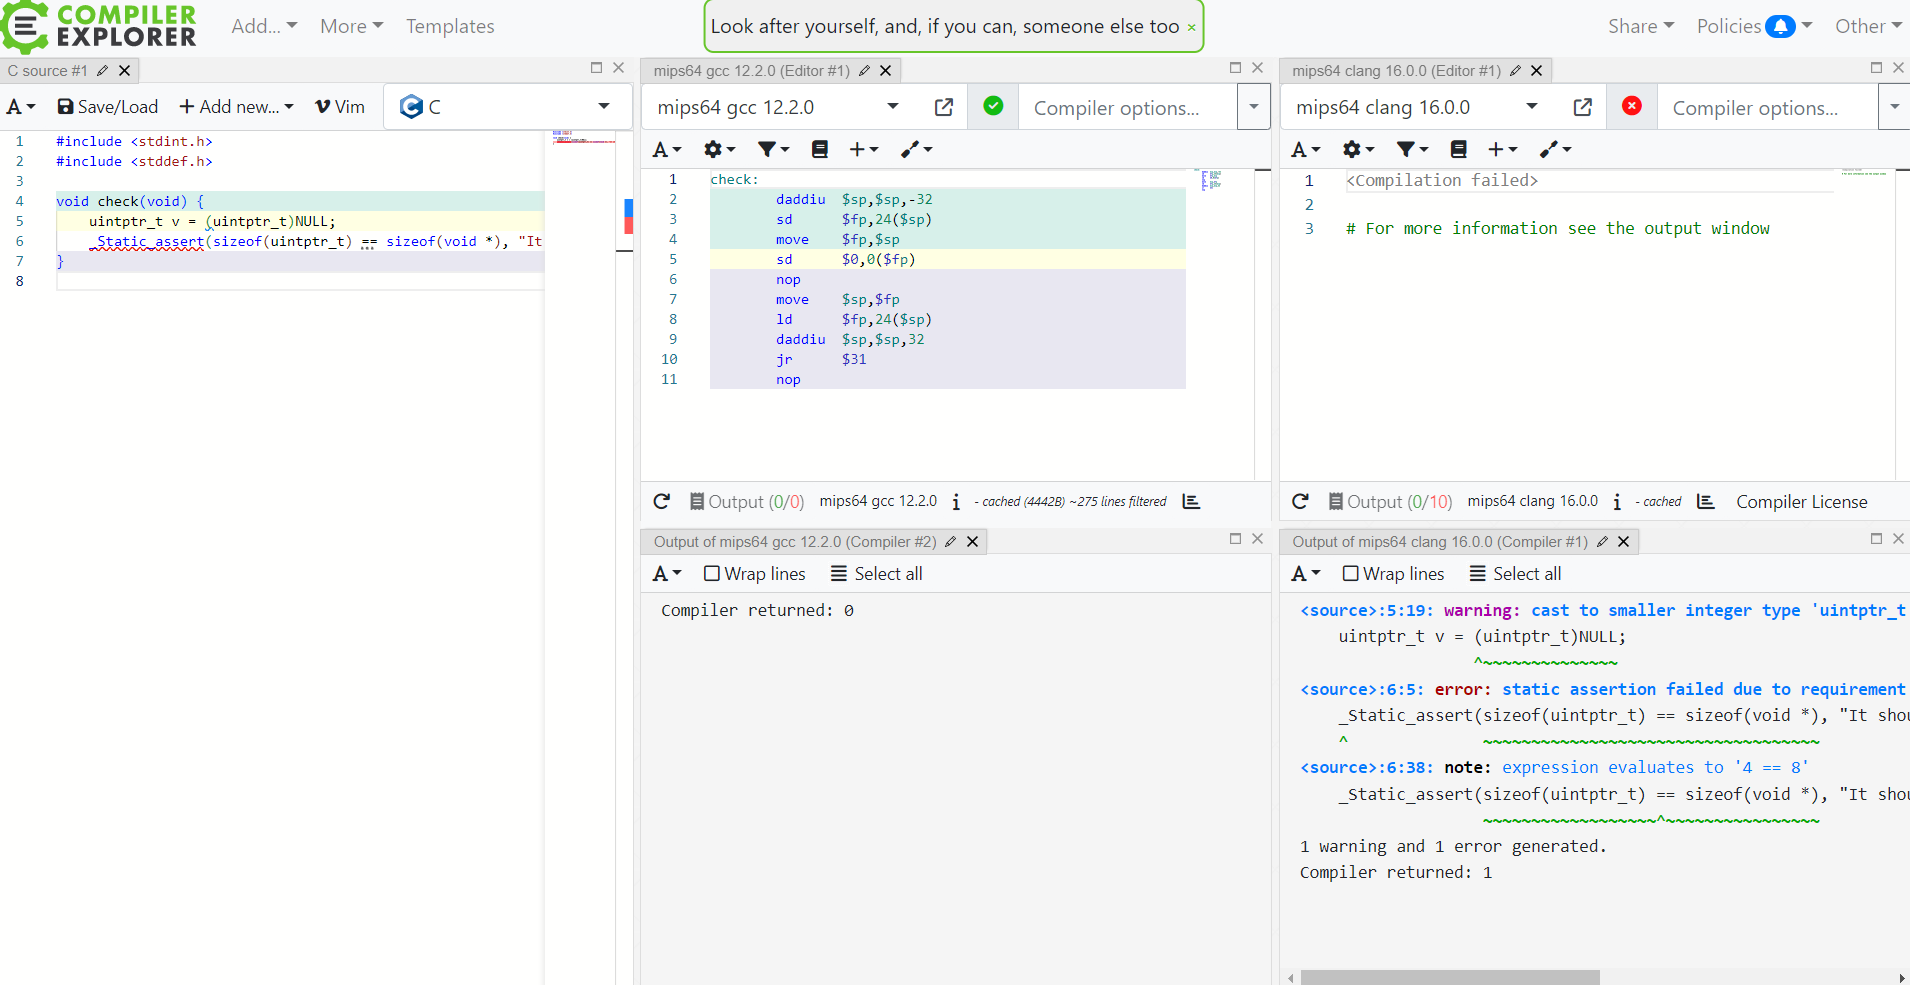Expand the gcc compiler options dropdown arrow
The height and width of the screenshot is (985, 1910).
(x=1253, y=107)
